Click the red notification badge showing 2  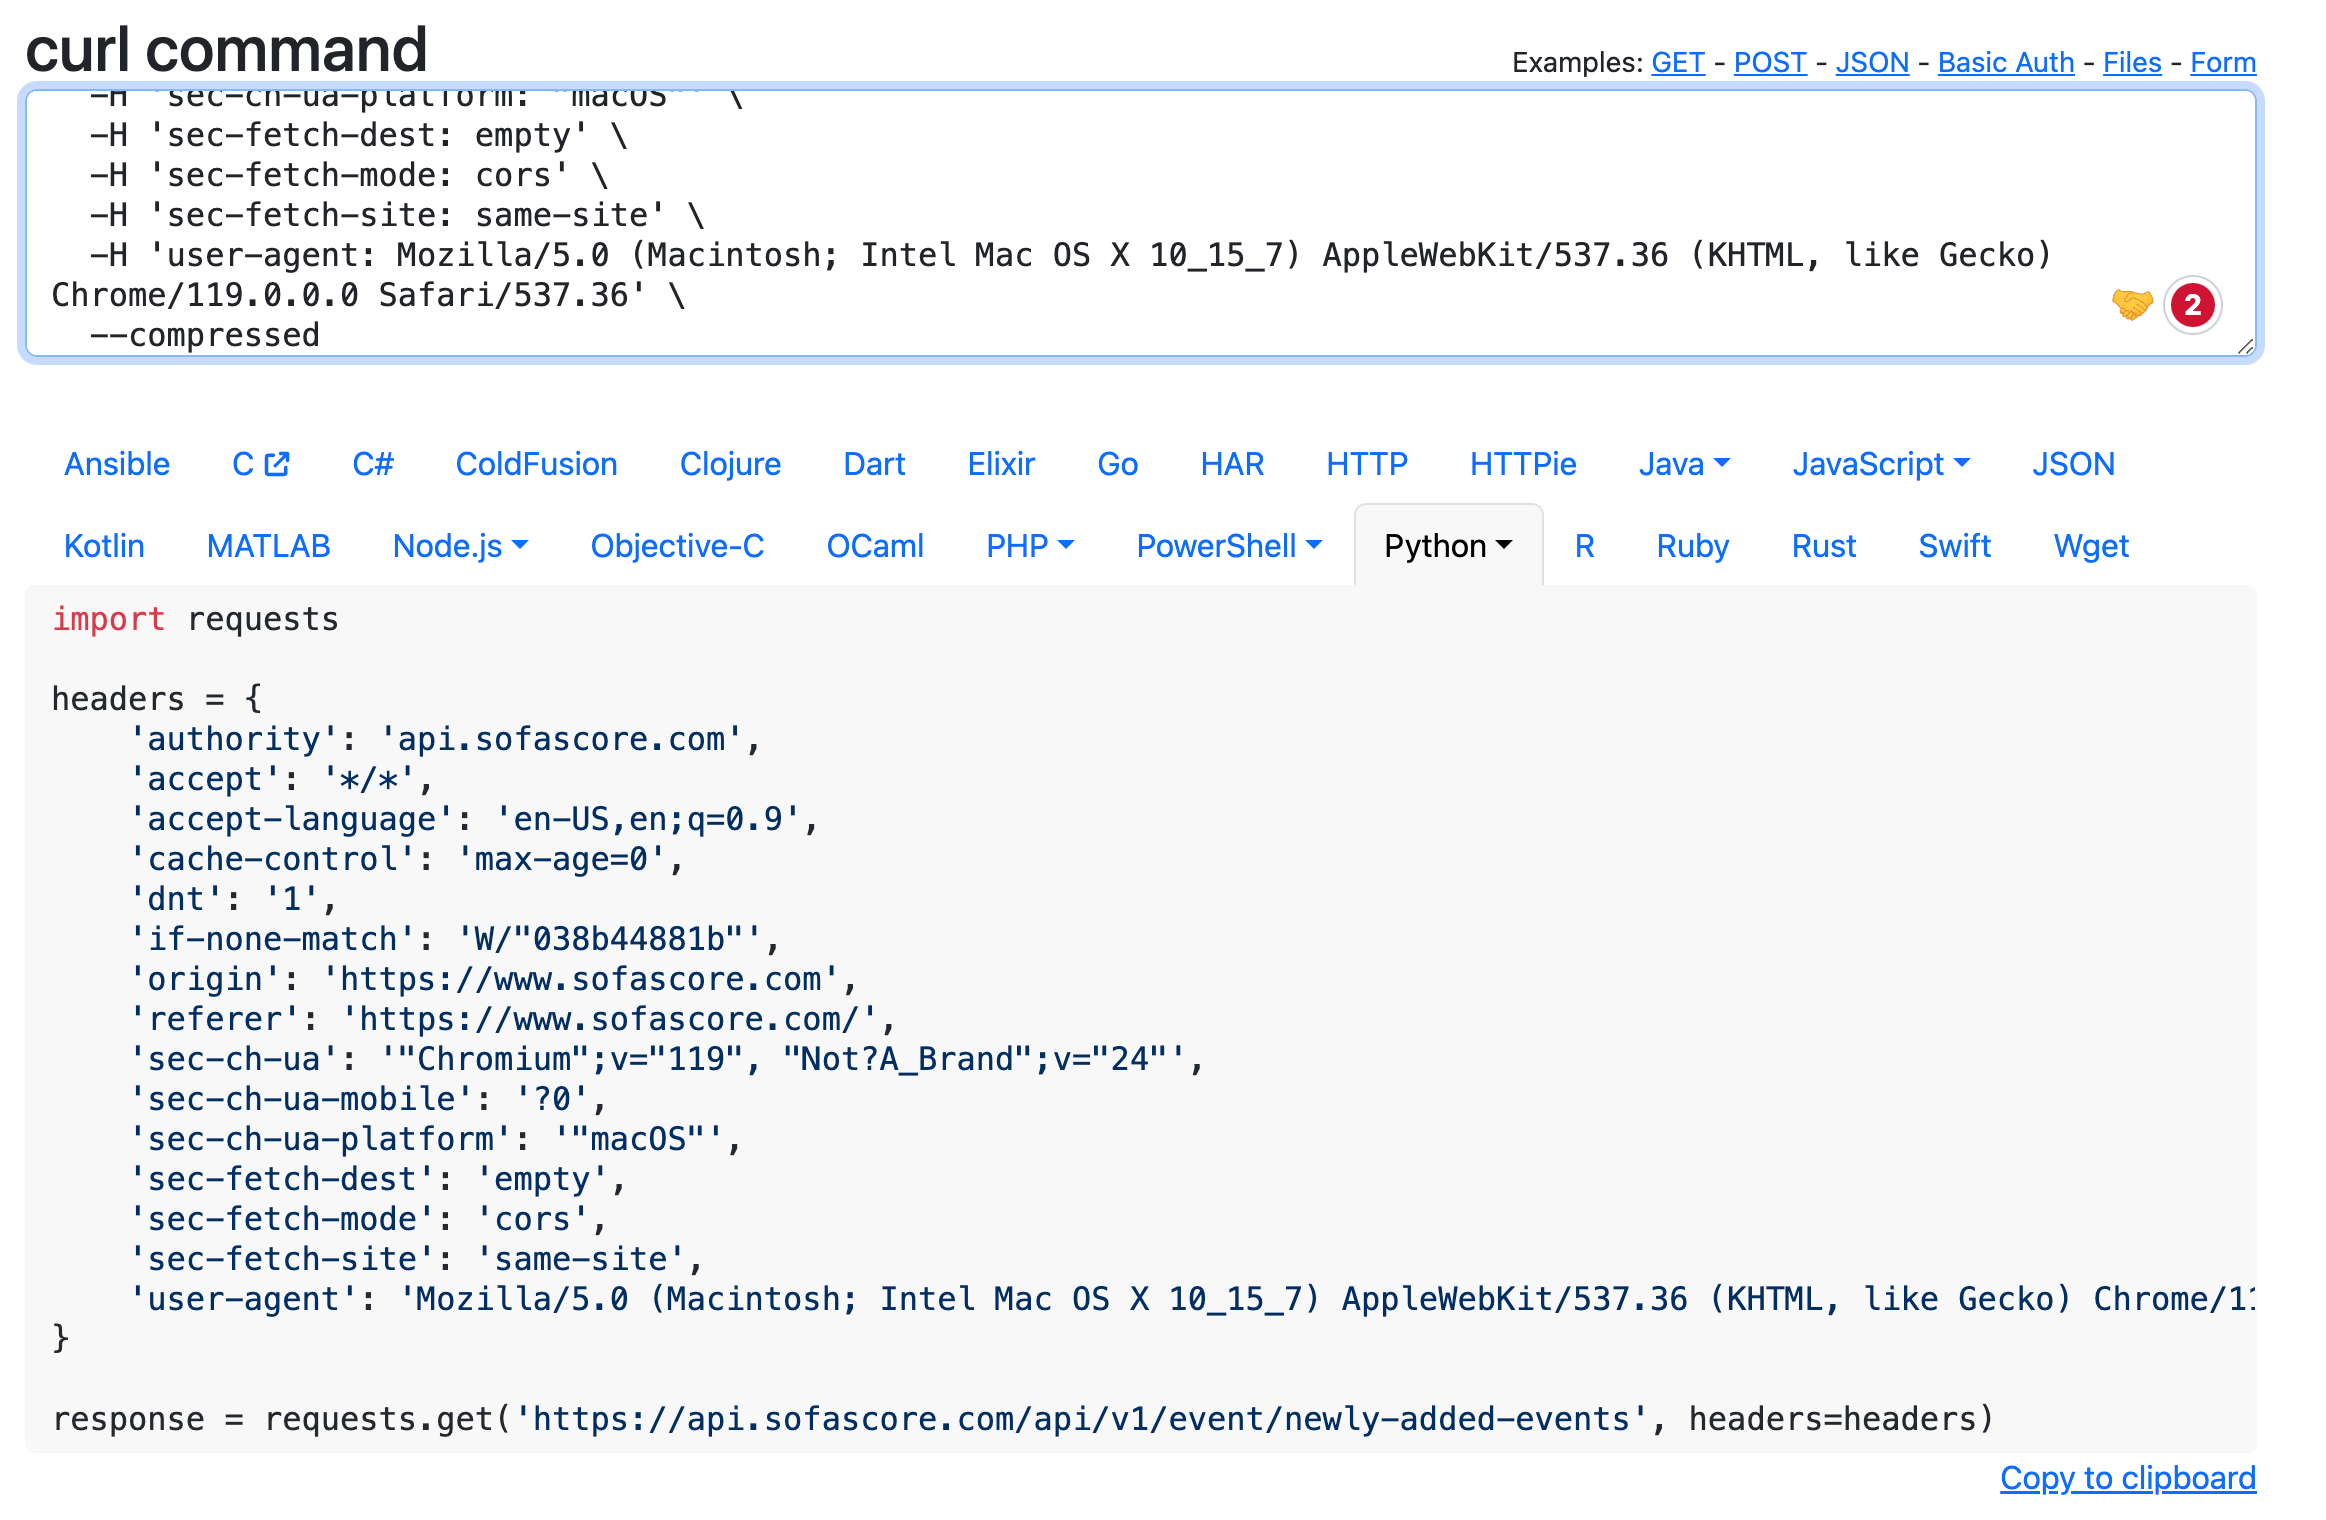pos(2192,306)
